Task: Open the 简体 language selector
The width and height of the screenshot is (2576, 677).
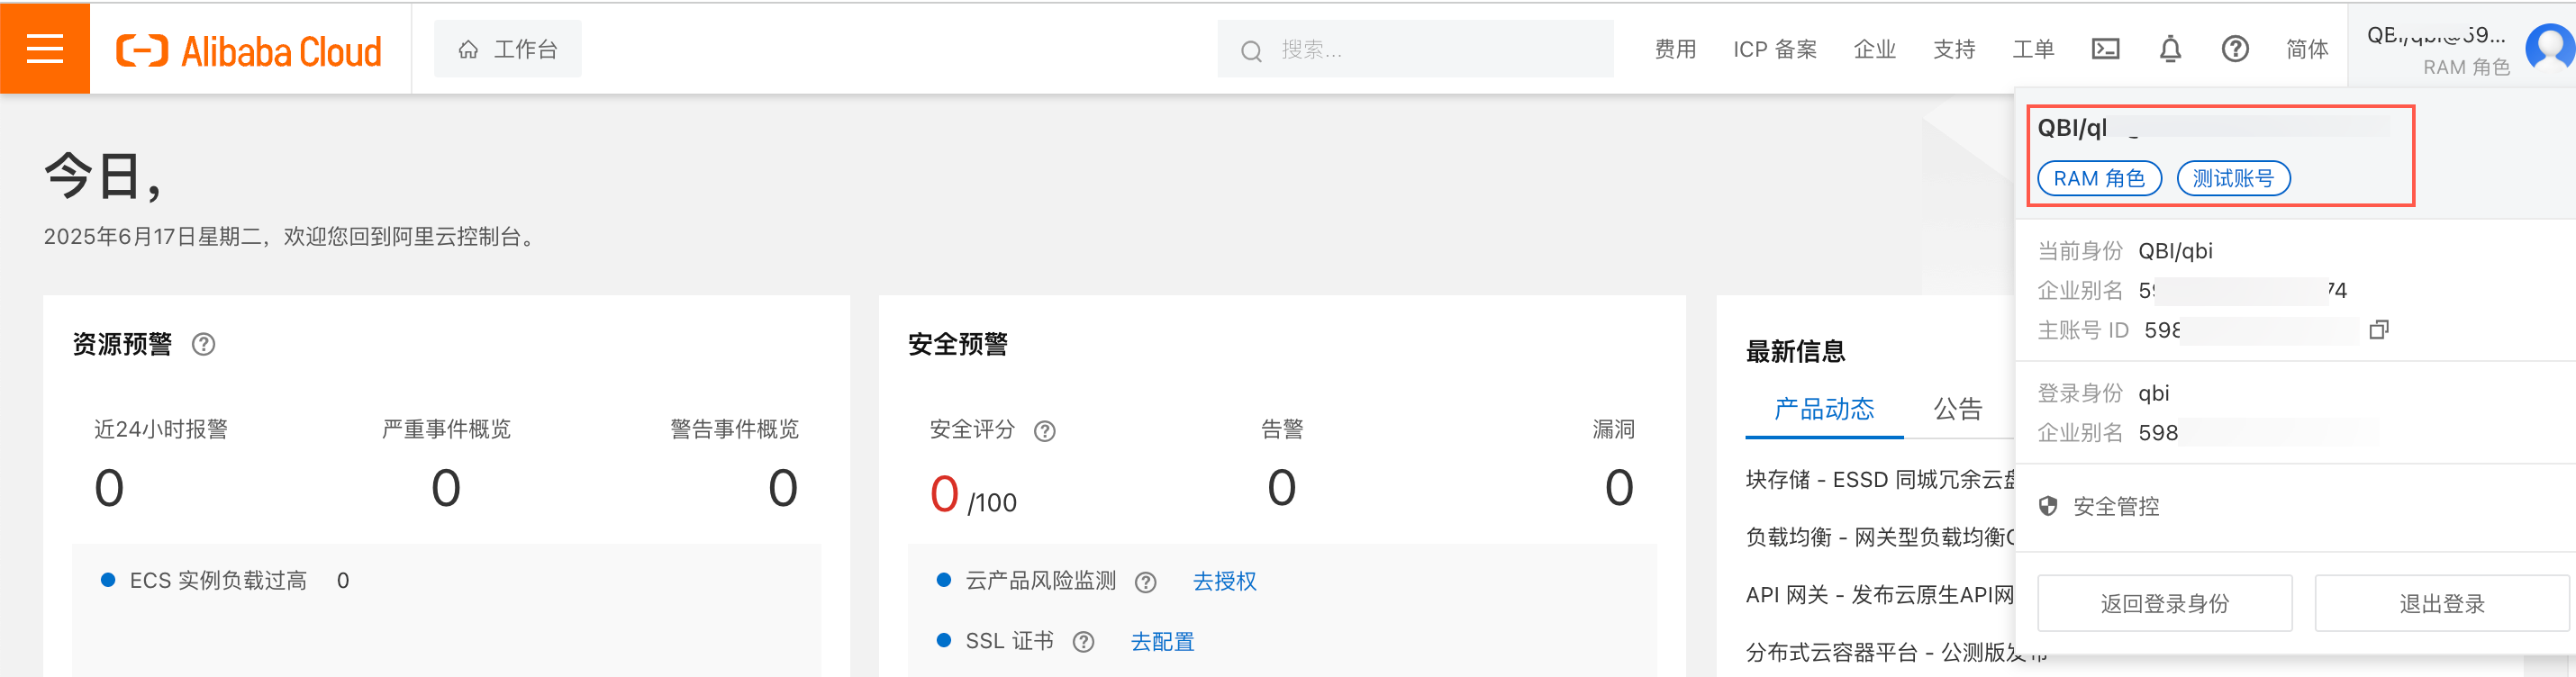Action: [2306, 49]
